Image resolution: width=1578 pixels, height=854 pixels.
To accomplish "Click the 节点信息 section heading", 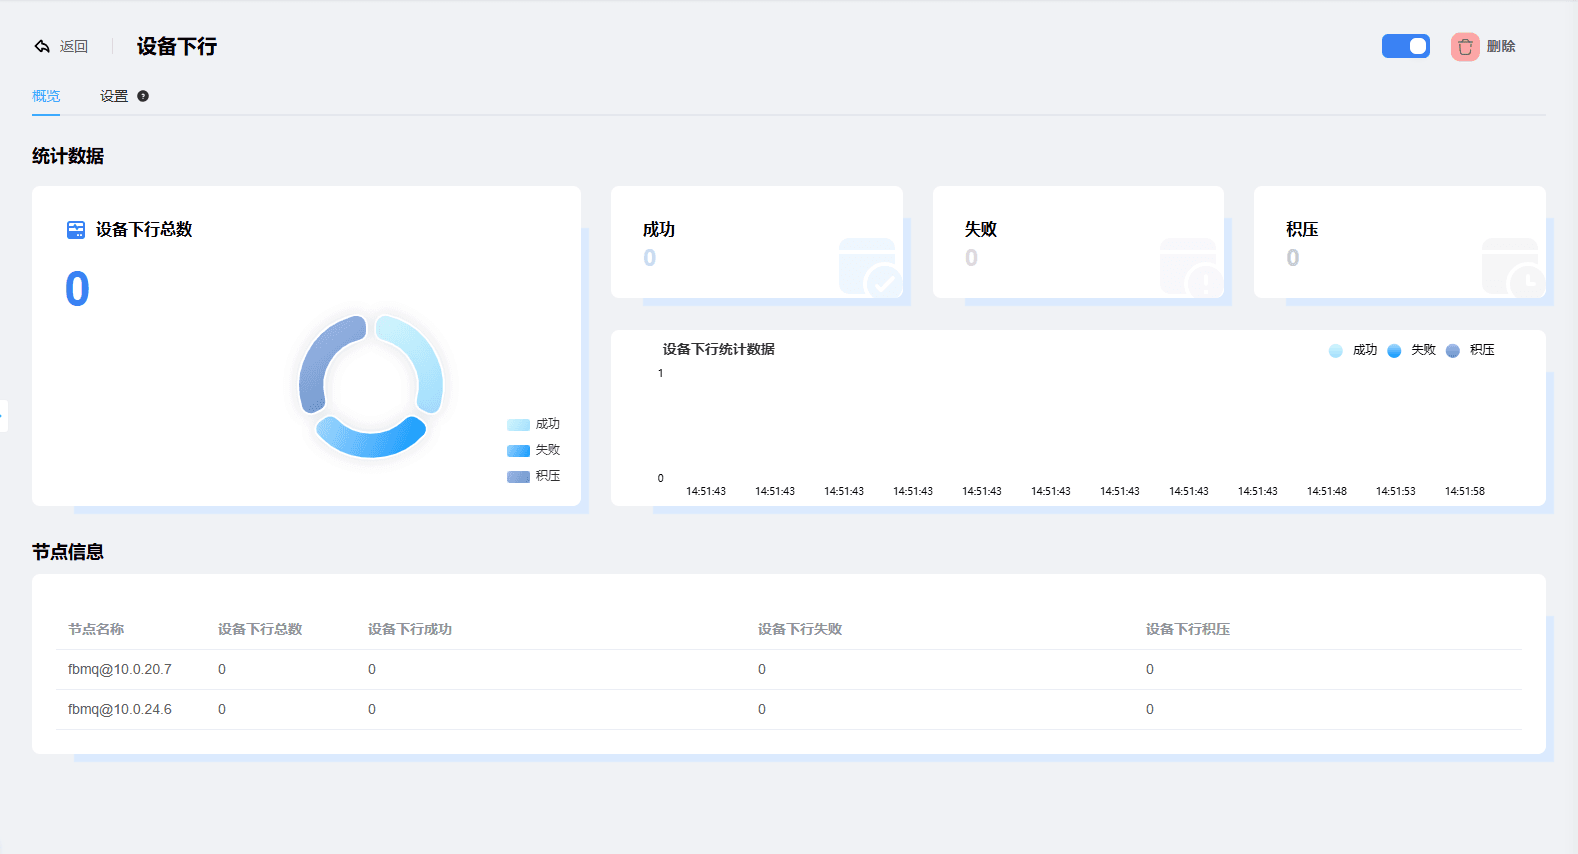I will pos(68,552).
